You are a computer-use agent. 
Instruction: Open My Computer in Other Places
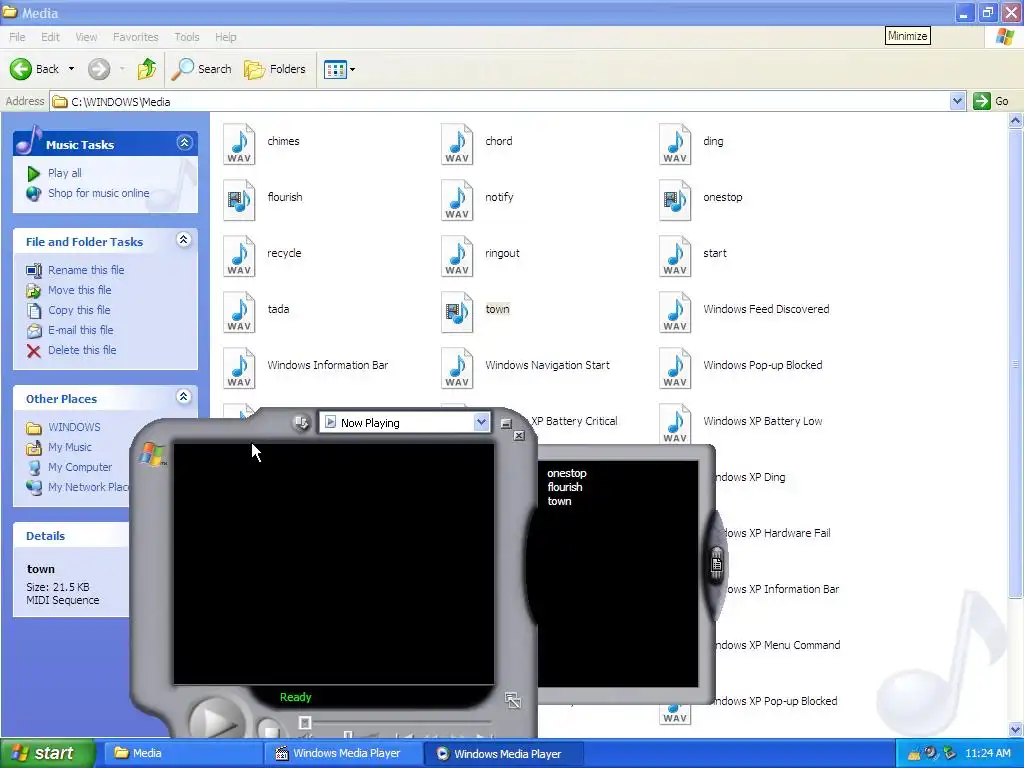(x=80, y=468)
